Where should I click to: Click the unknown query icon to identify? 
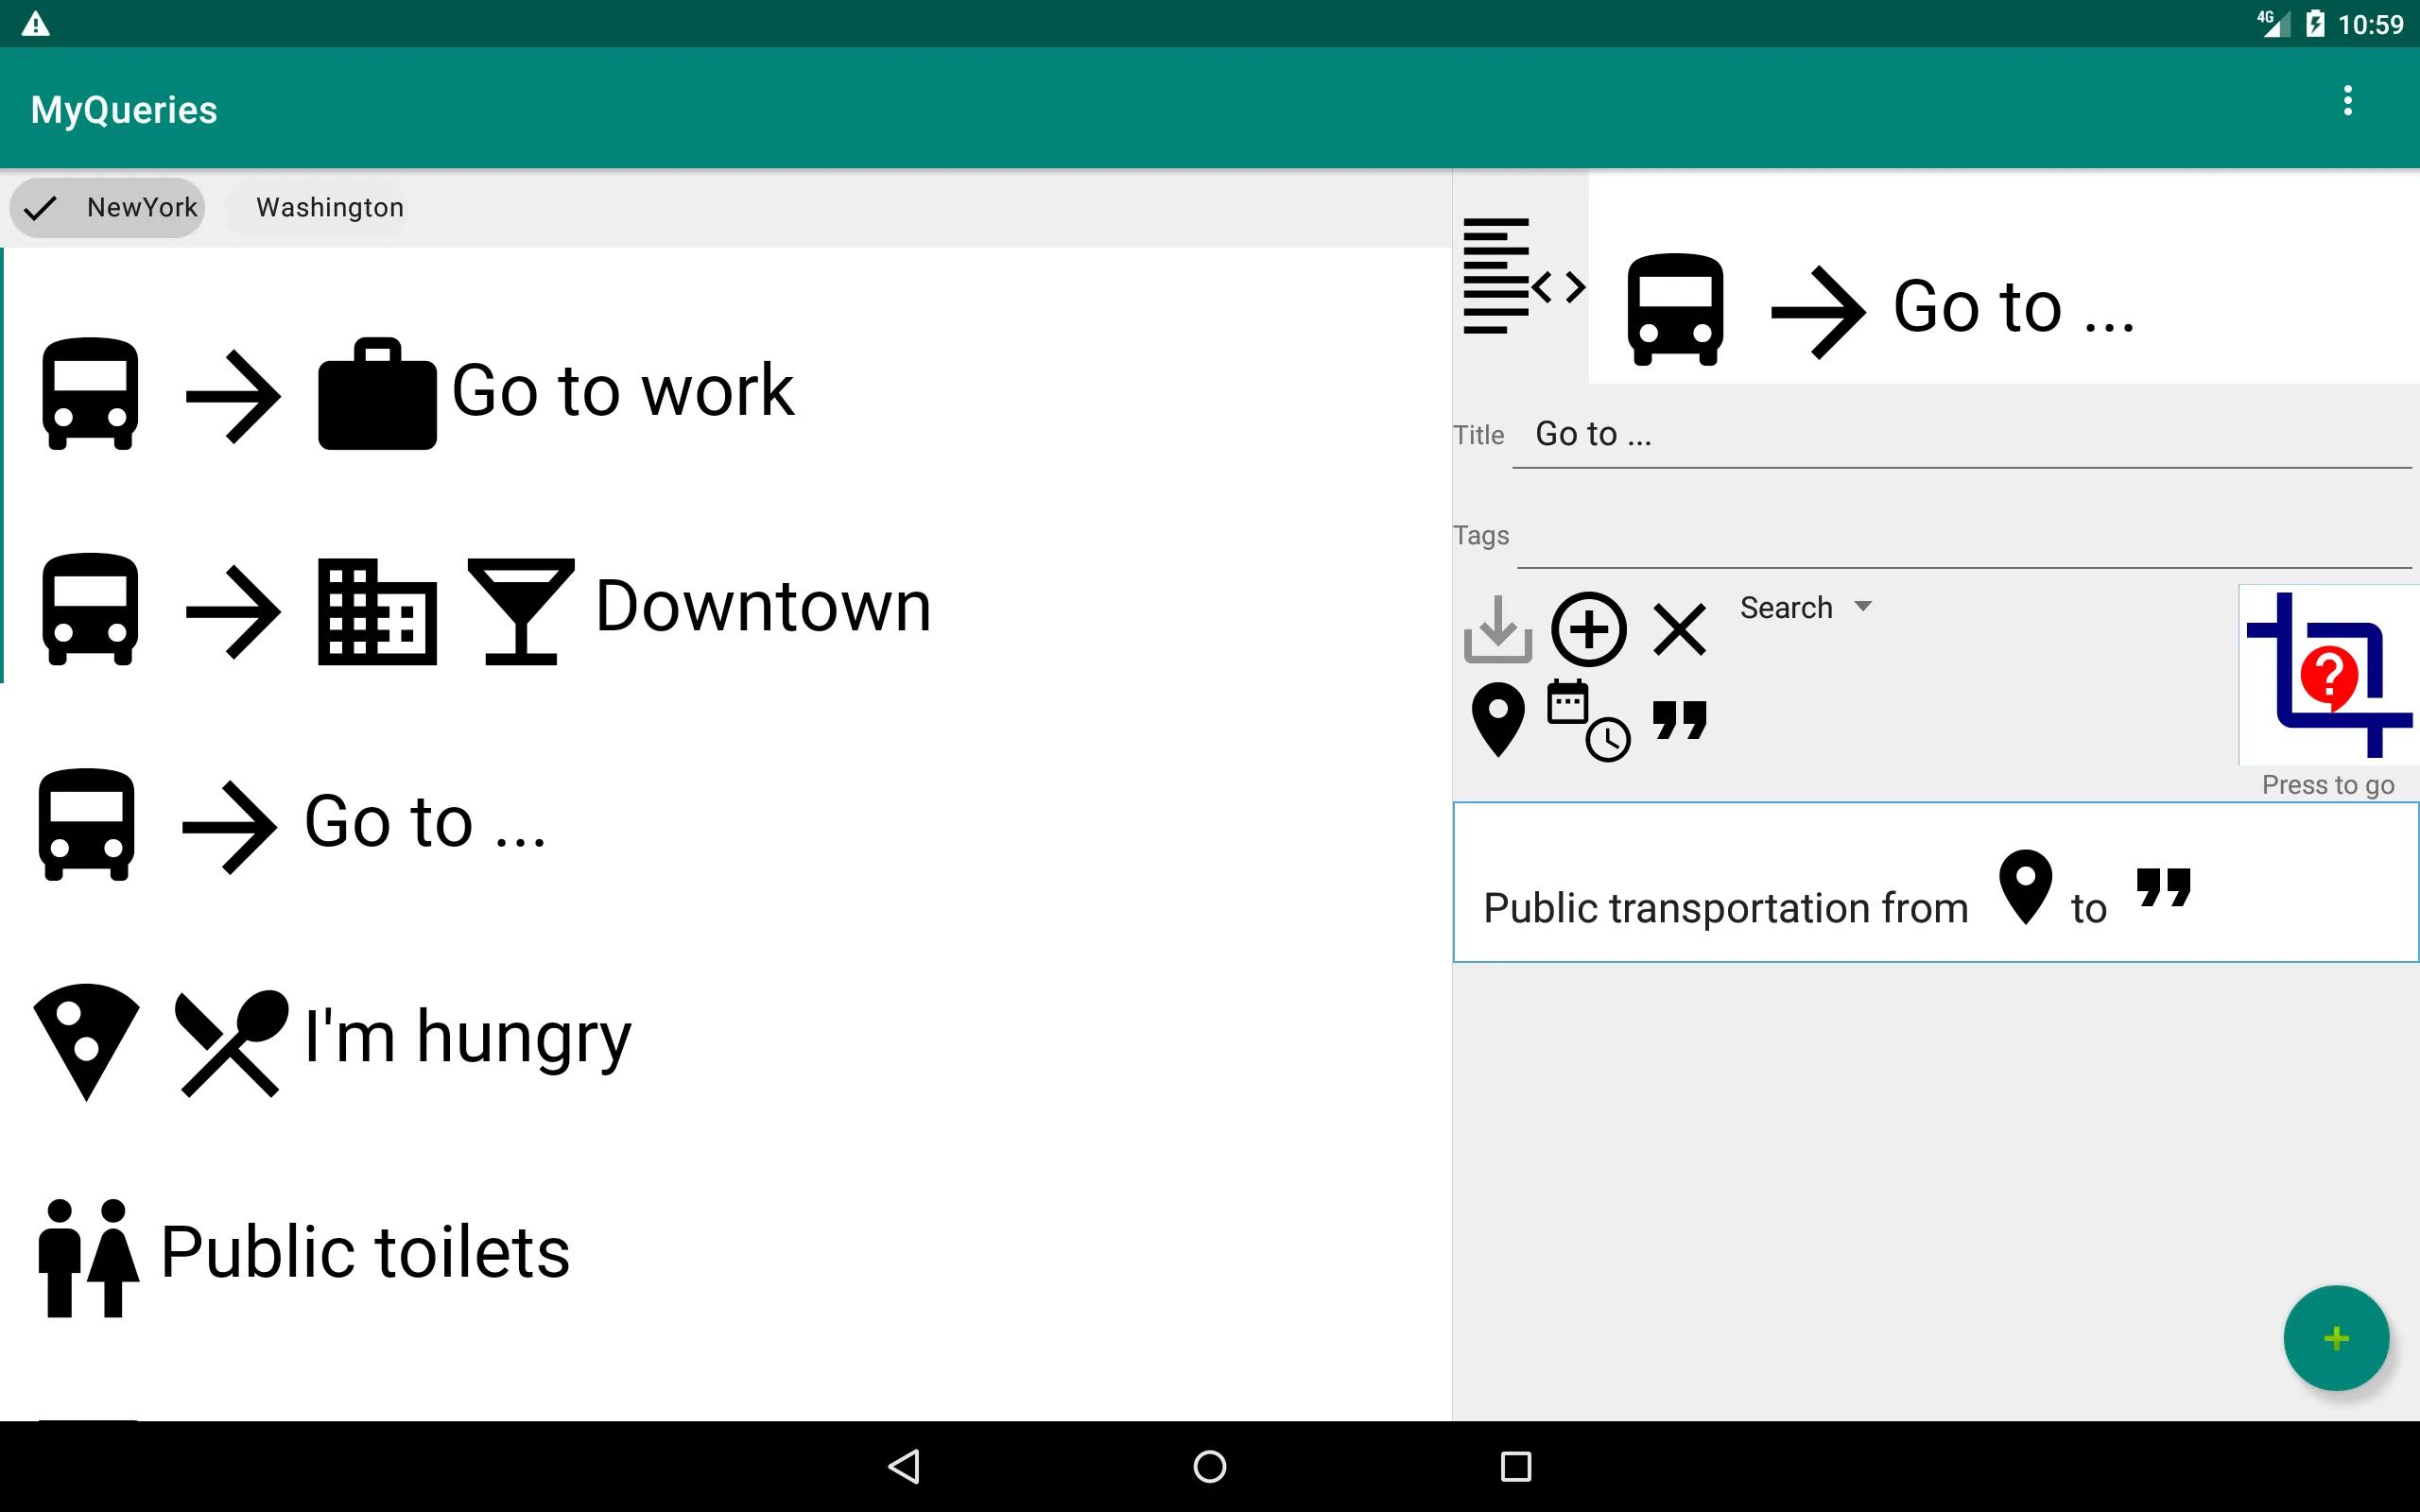2325,679
